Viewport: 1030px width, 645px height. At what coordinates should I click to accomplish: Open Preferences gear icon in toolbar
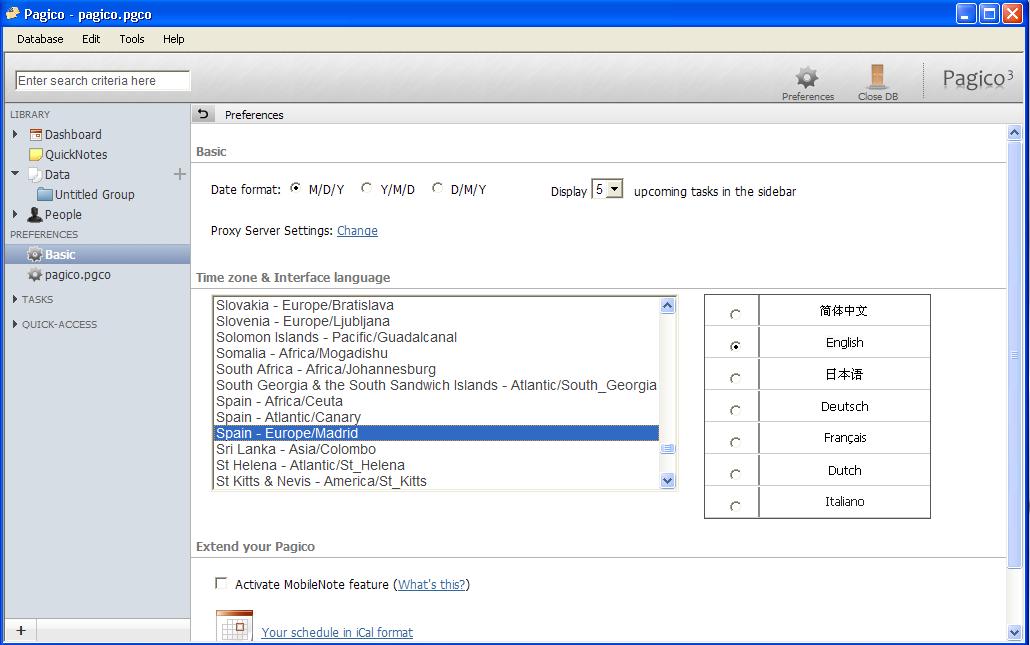(807, 78)
